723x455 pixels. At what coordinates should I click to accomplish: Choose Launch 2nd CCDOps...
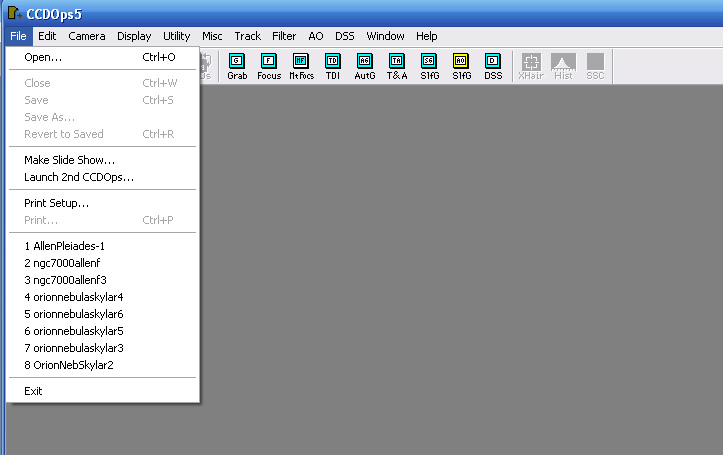103,177
